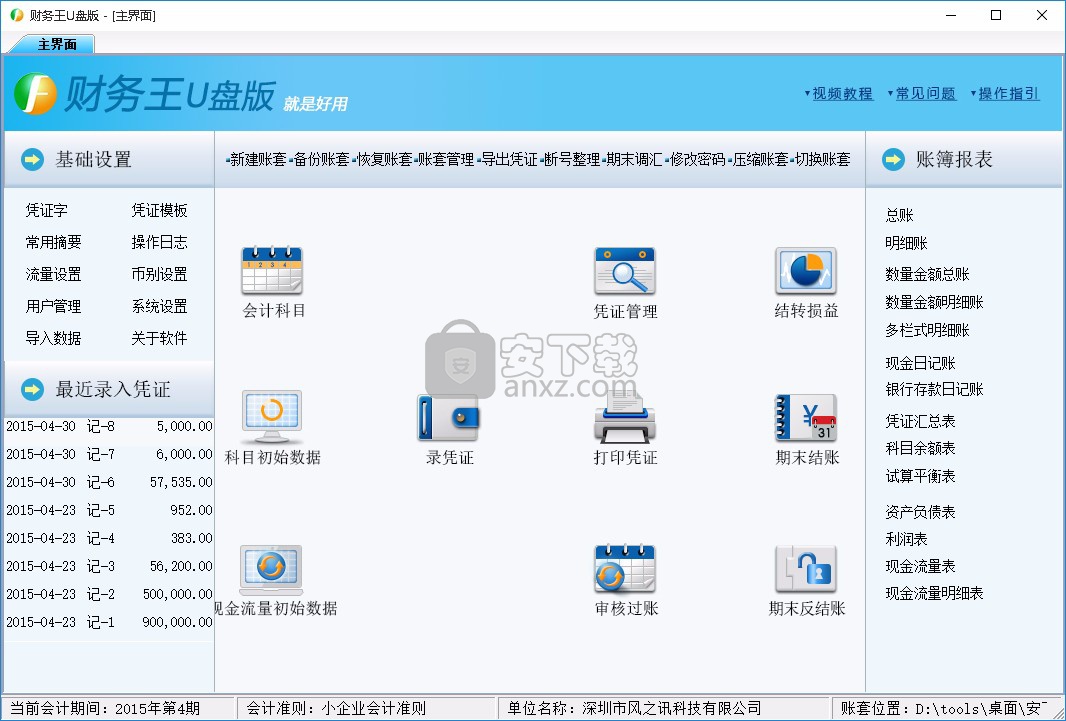Select 压缩账套 from the top menu
The height and width of the screenshot is (721, 1066).
coord(760,160)
